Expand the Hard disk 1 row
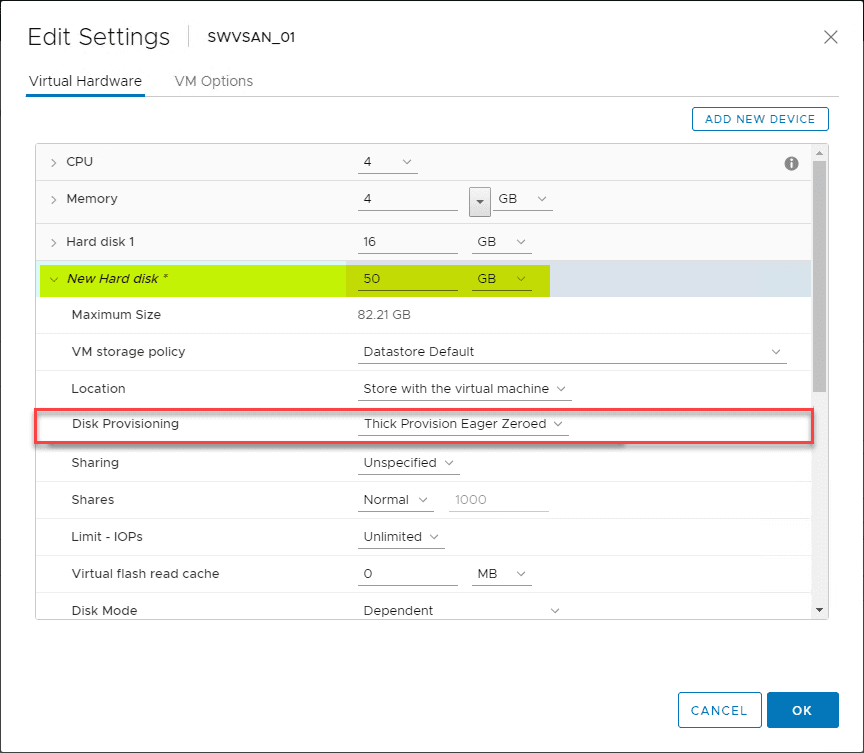The height and width of the screenshot is (753, 864). click(54, 242)
